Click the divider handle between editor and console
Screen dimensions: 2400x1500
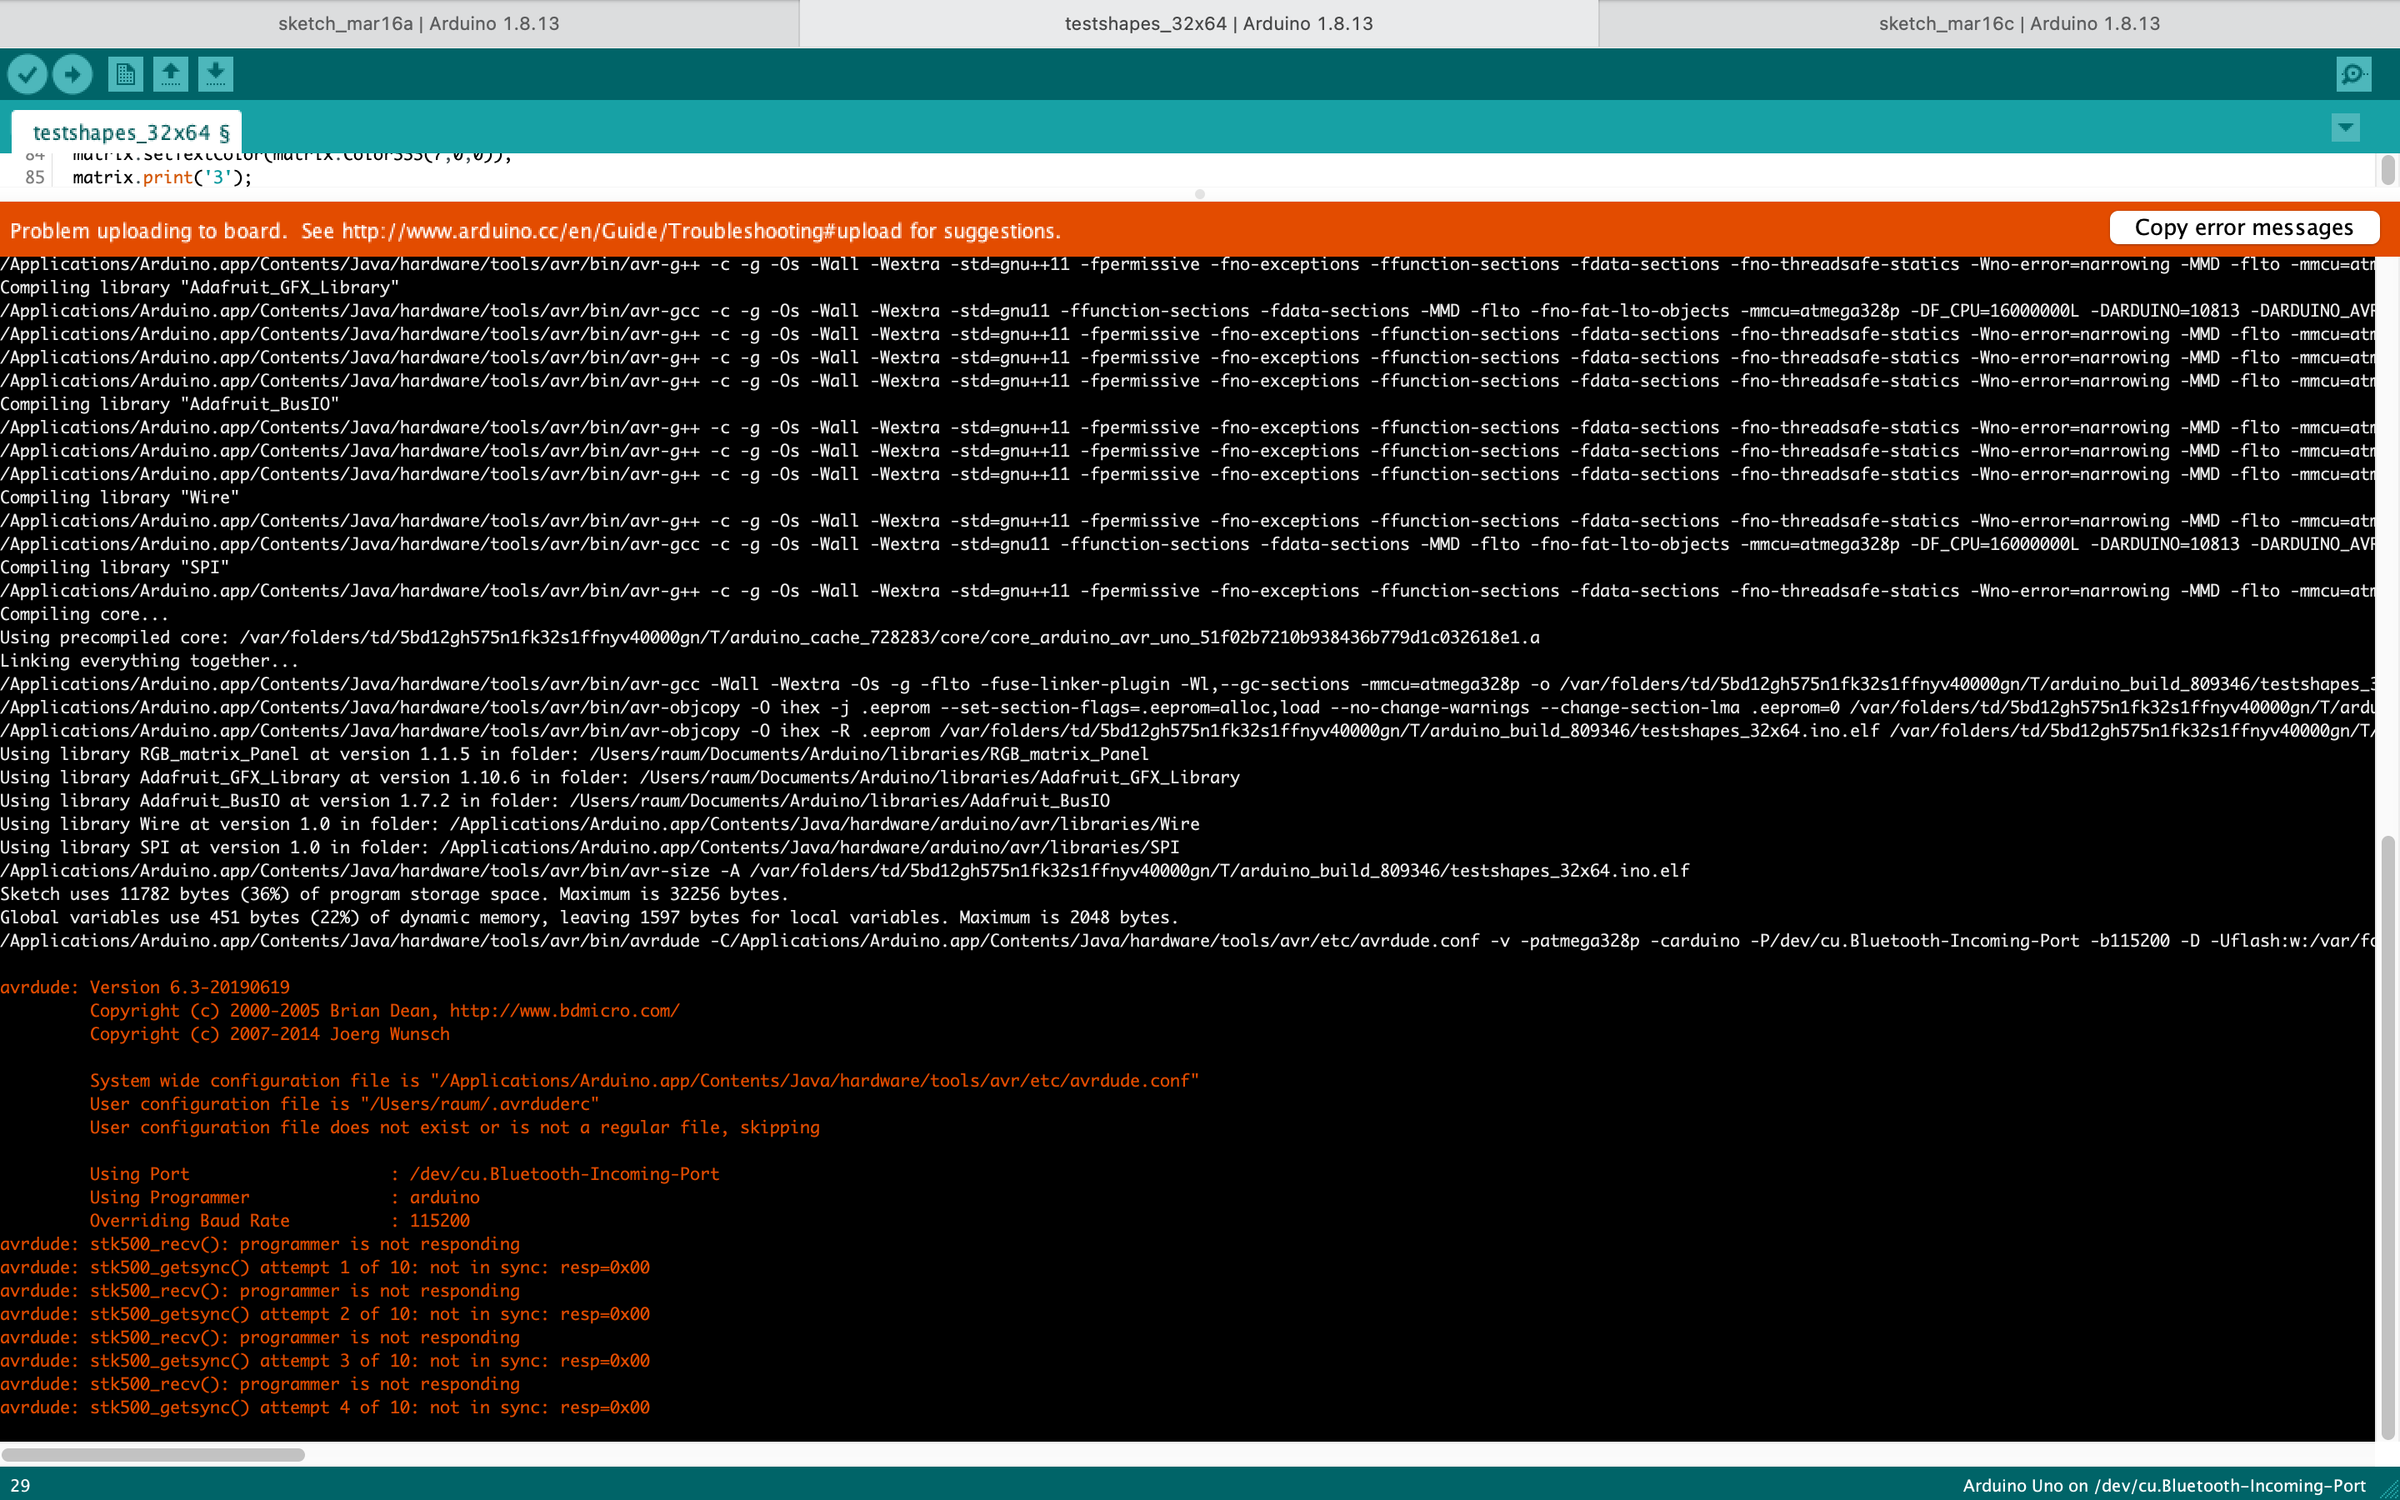(1199, 194)
